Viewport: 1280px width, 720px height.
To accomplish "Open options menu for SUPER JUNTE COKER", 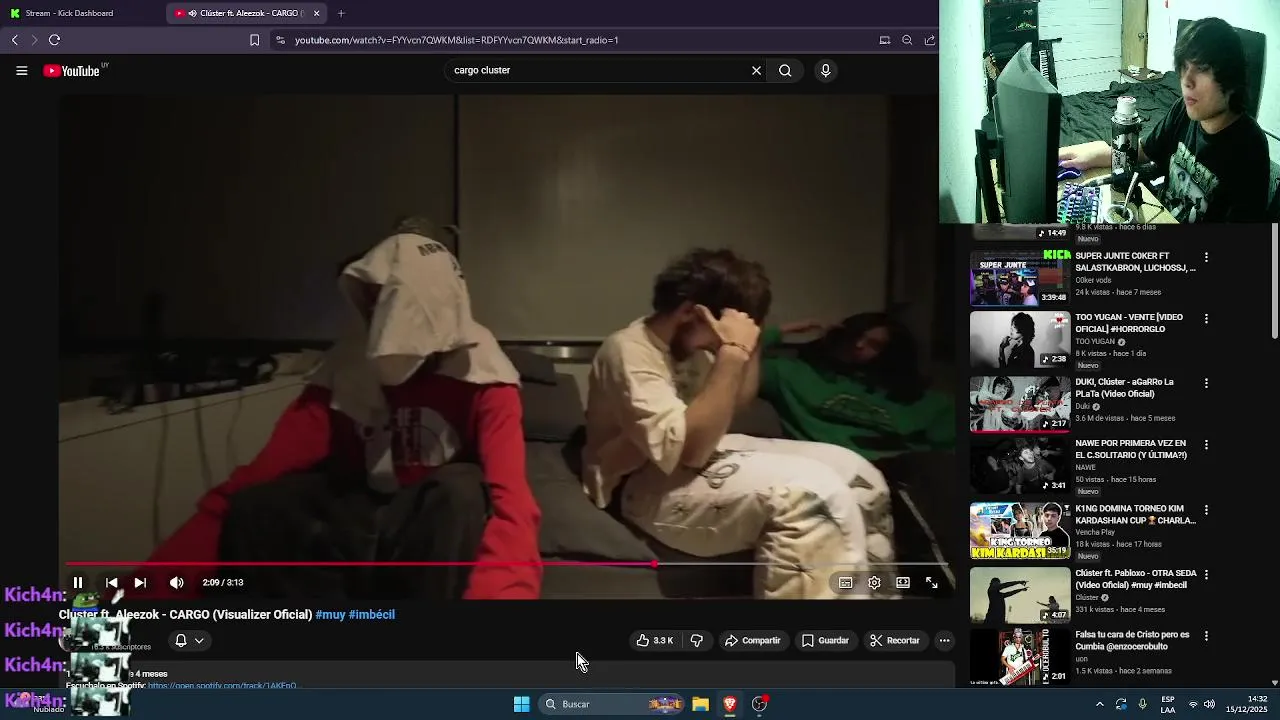I will (1206, 257).
